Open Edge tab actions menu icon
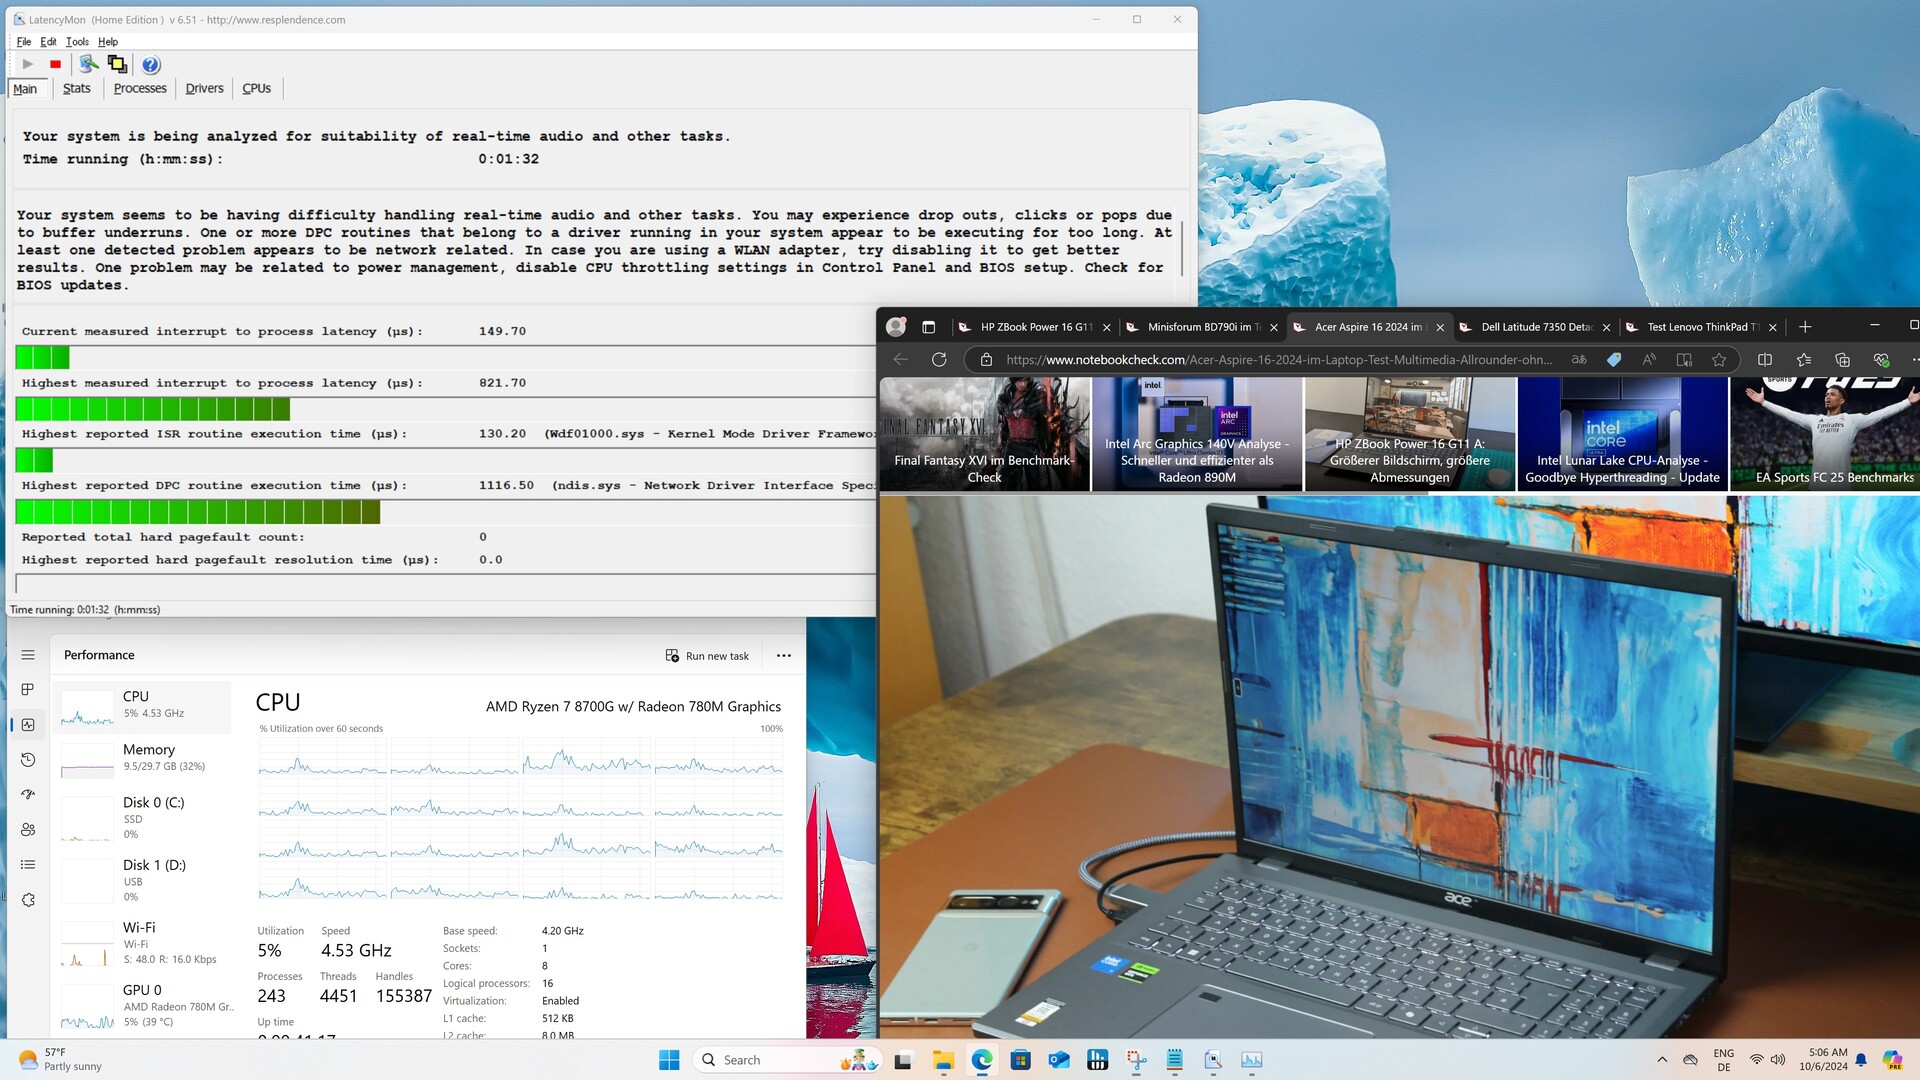The image size is (1920, 1080). 928,327
